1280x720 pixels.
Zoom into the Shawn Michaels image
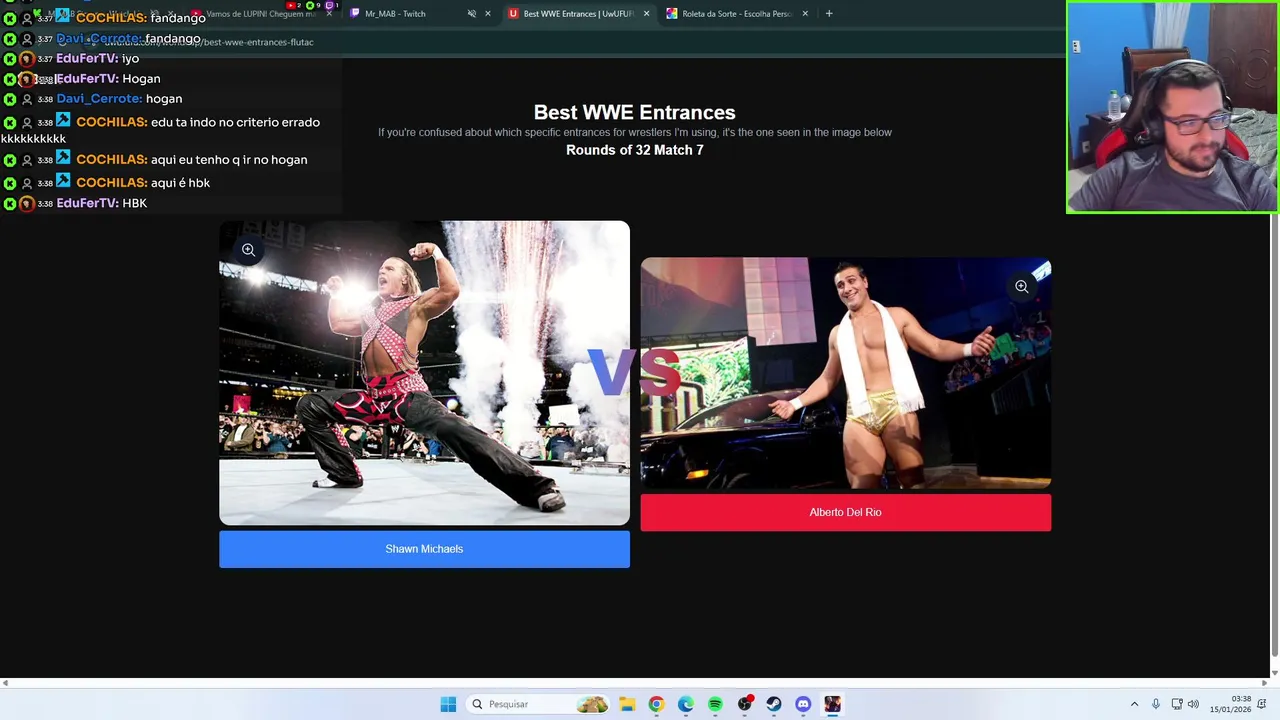point(248,249)
